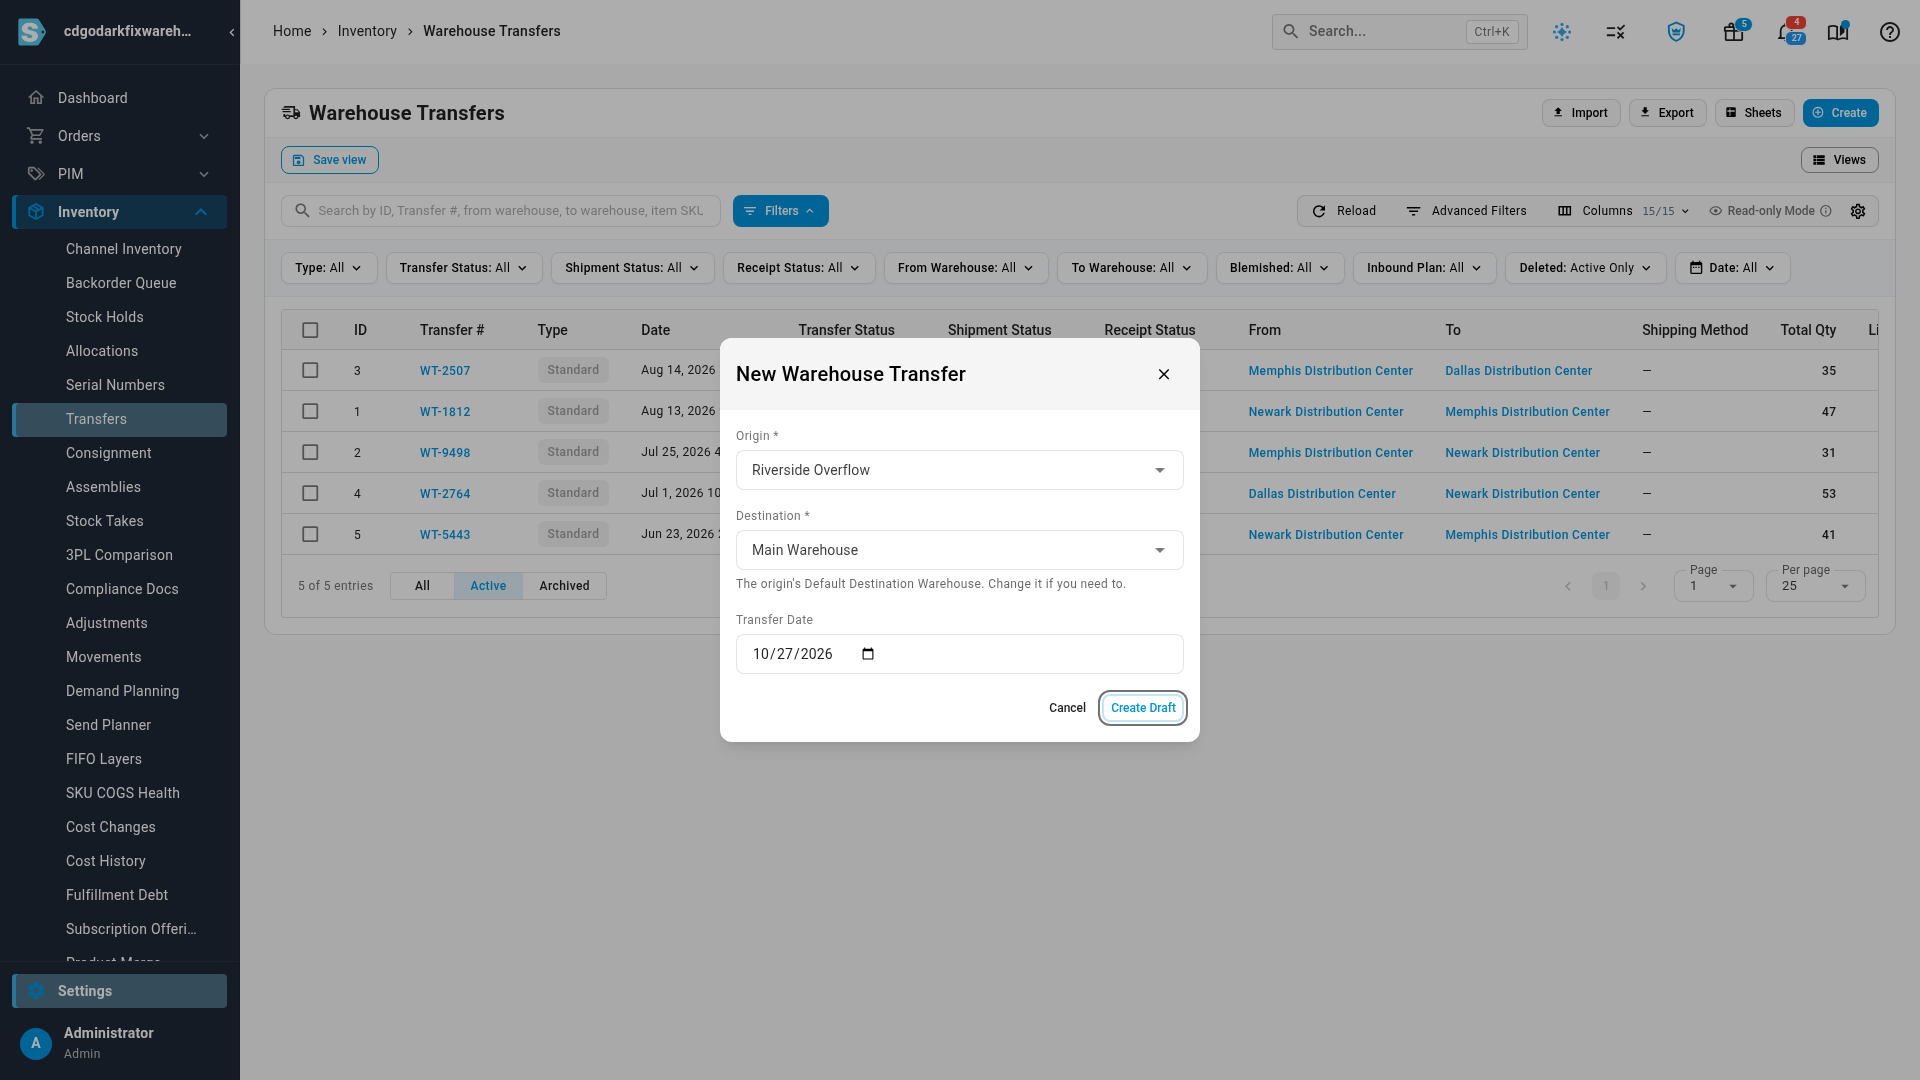Check the row checkbox for WT-2764
This screenshot has height=1080, width=1920.
(310, 493)
